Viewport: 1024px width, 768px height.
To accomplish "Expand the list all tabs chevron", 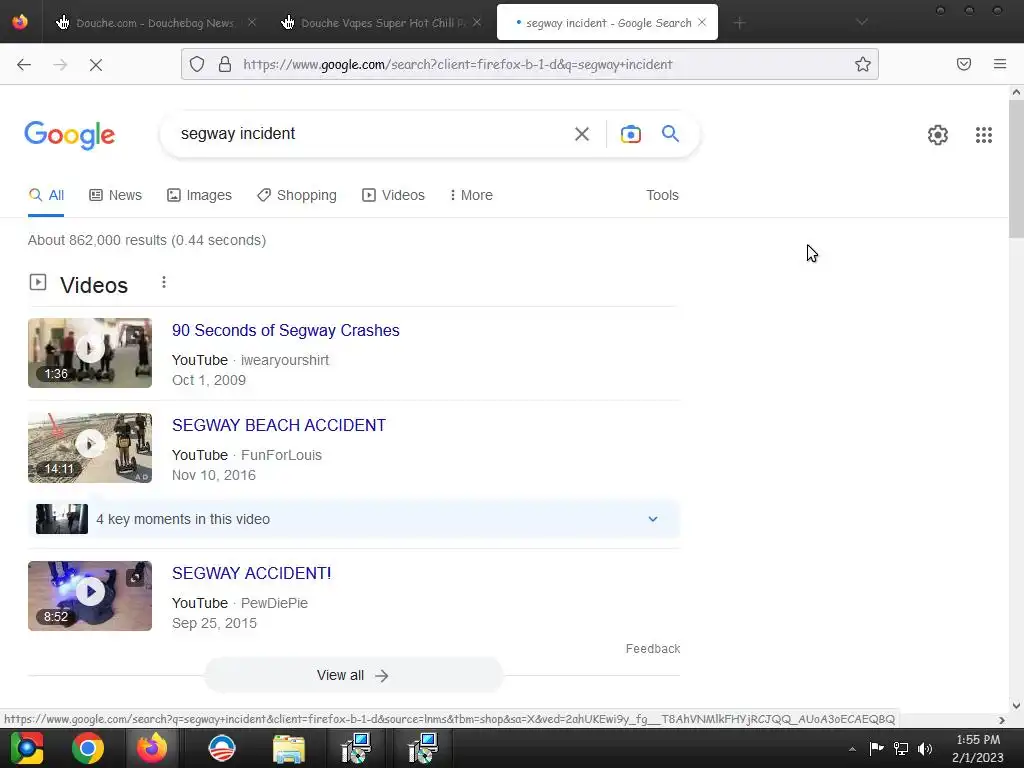I will click(x=862, y=22).
